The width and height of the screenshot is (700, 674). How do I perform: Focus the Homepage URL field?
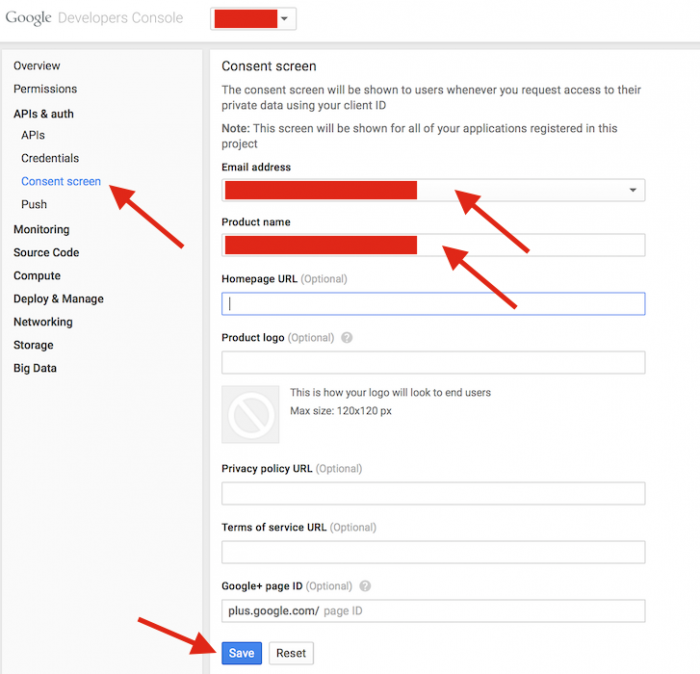(433, 304)
